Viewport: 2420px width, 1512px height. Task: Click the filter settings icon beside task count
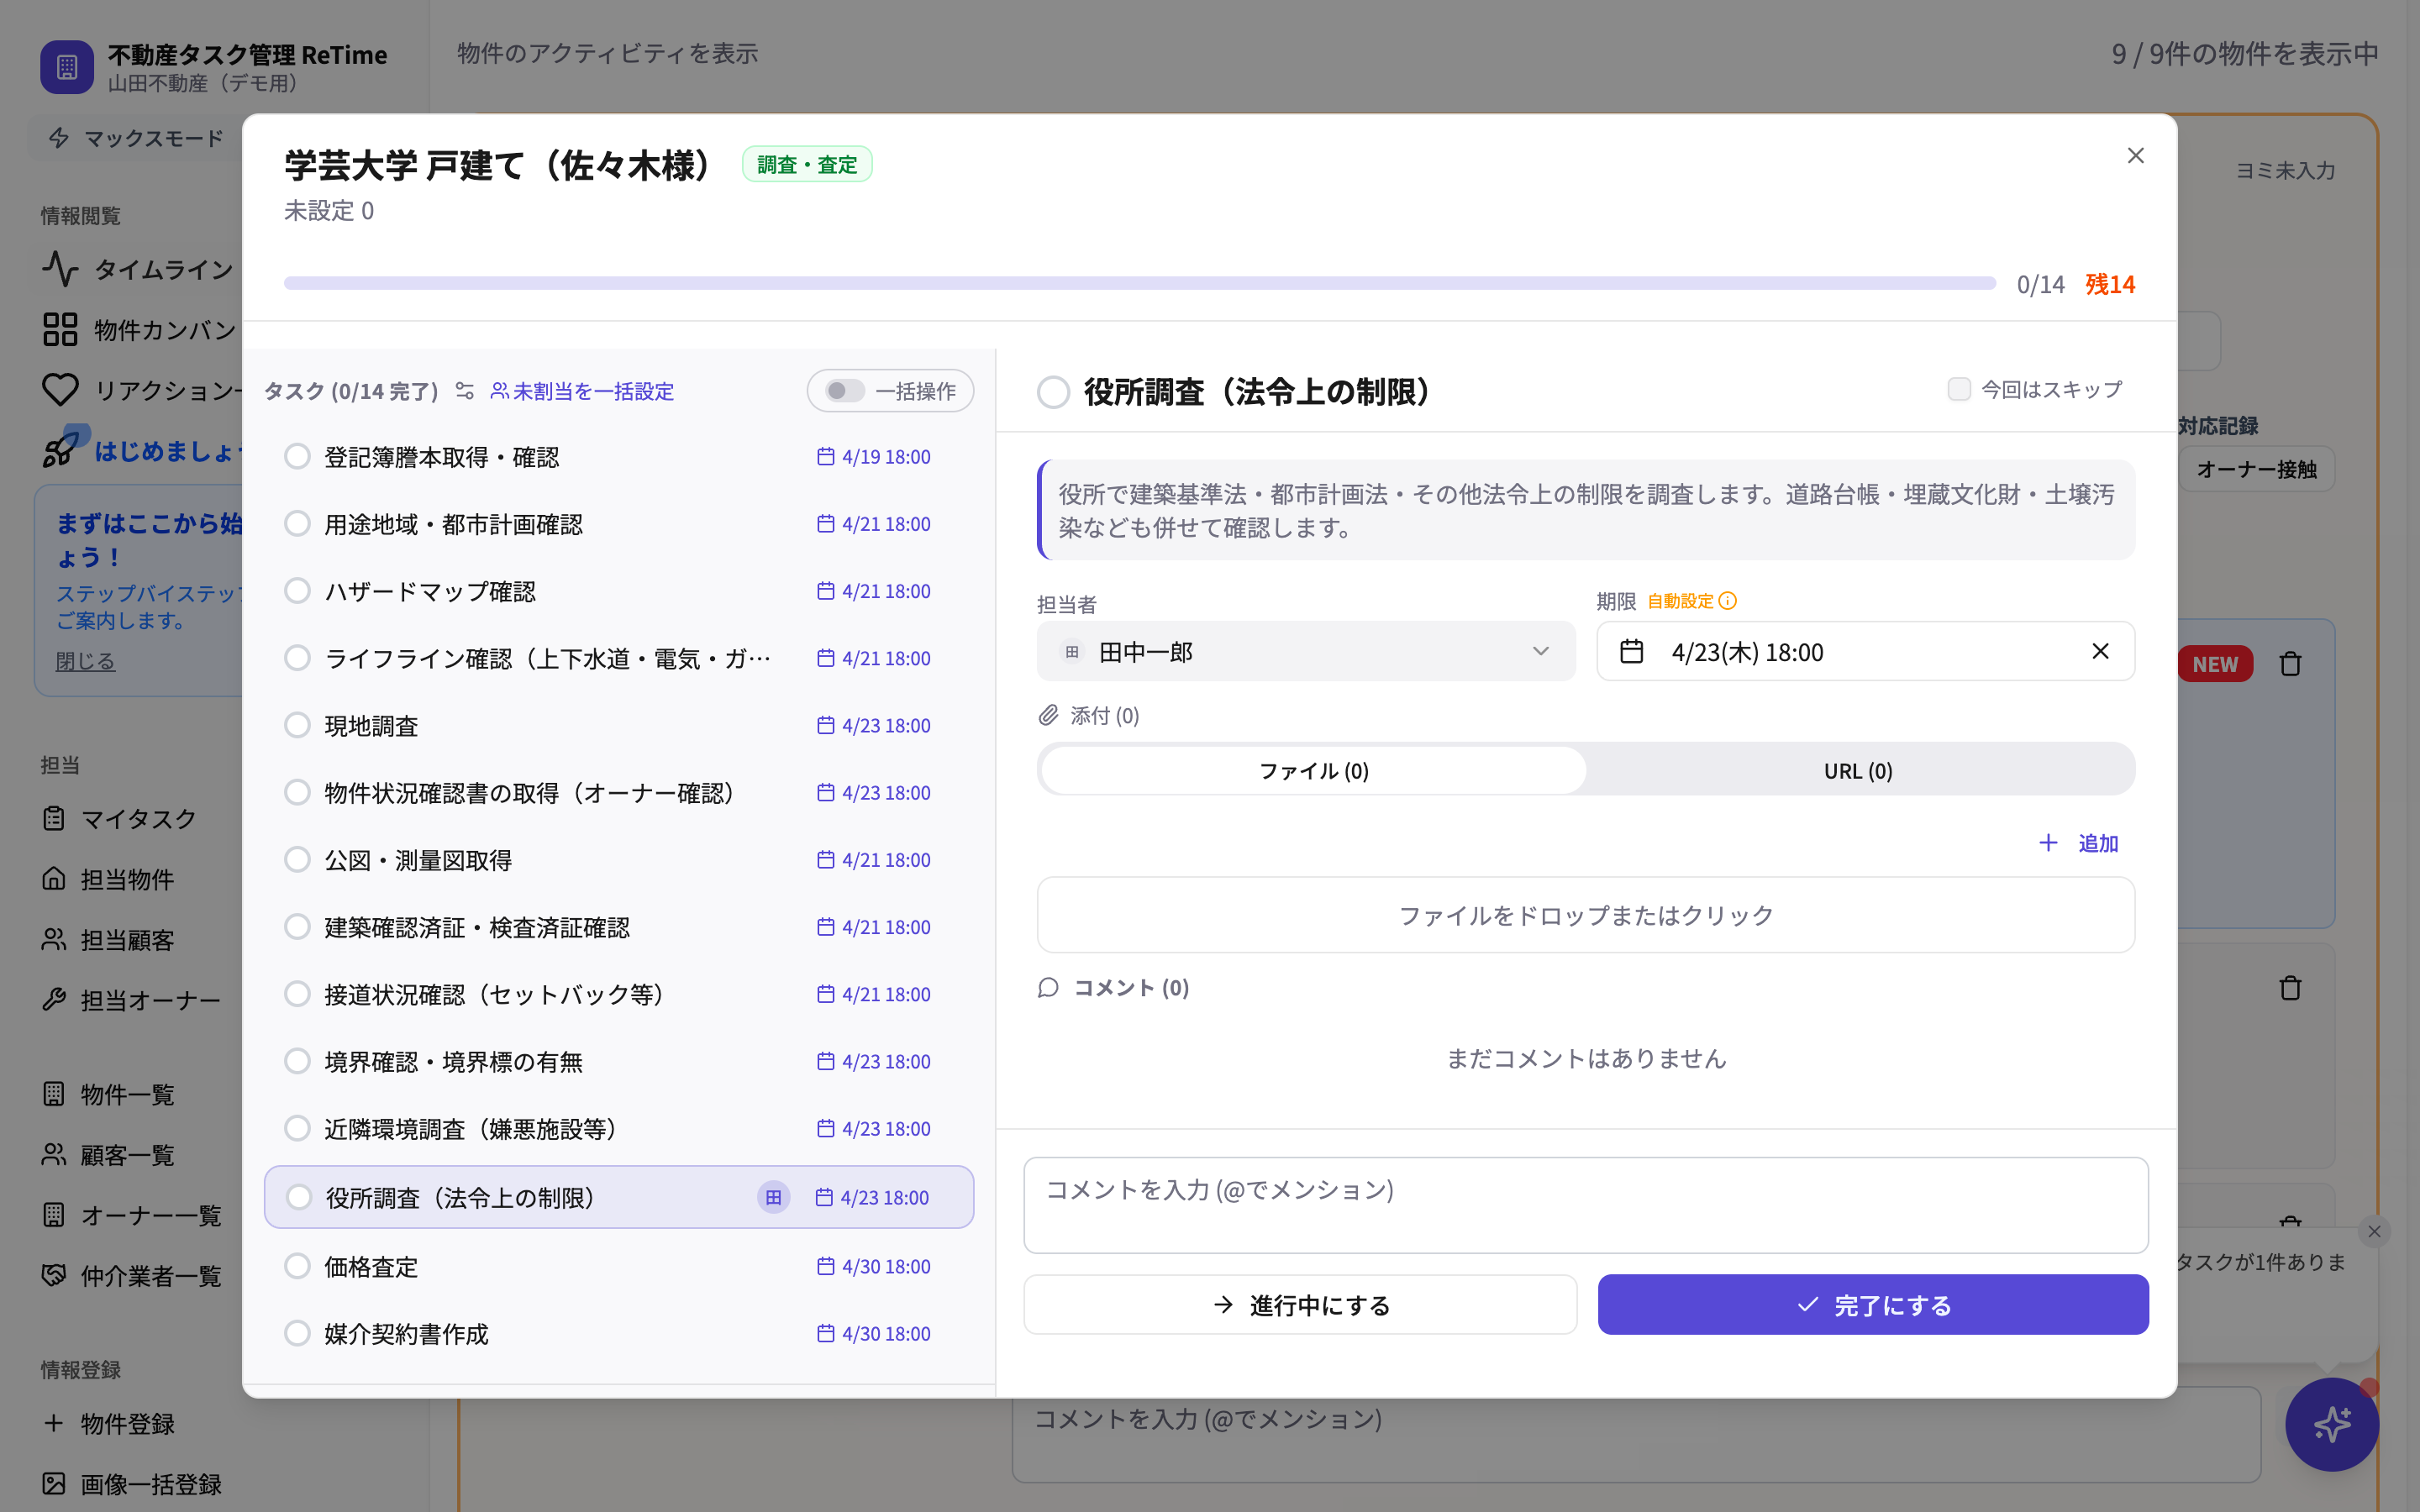click(465, 391)
